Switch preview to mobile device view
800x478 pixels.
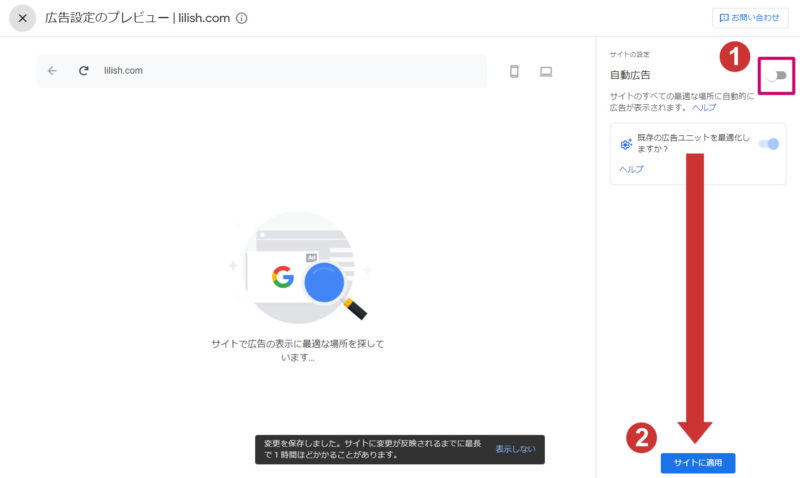click(x=514, y=71)
